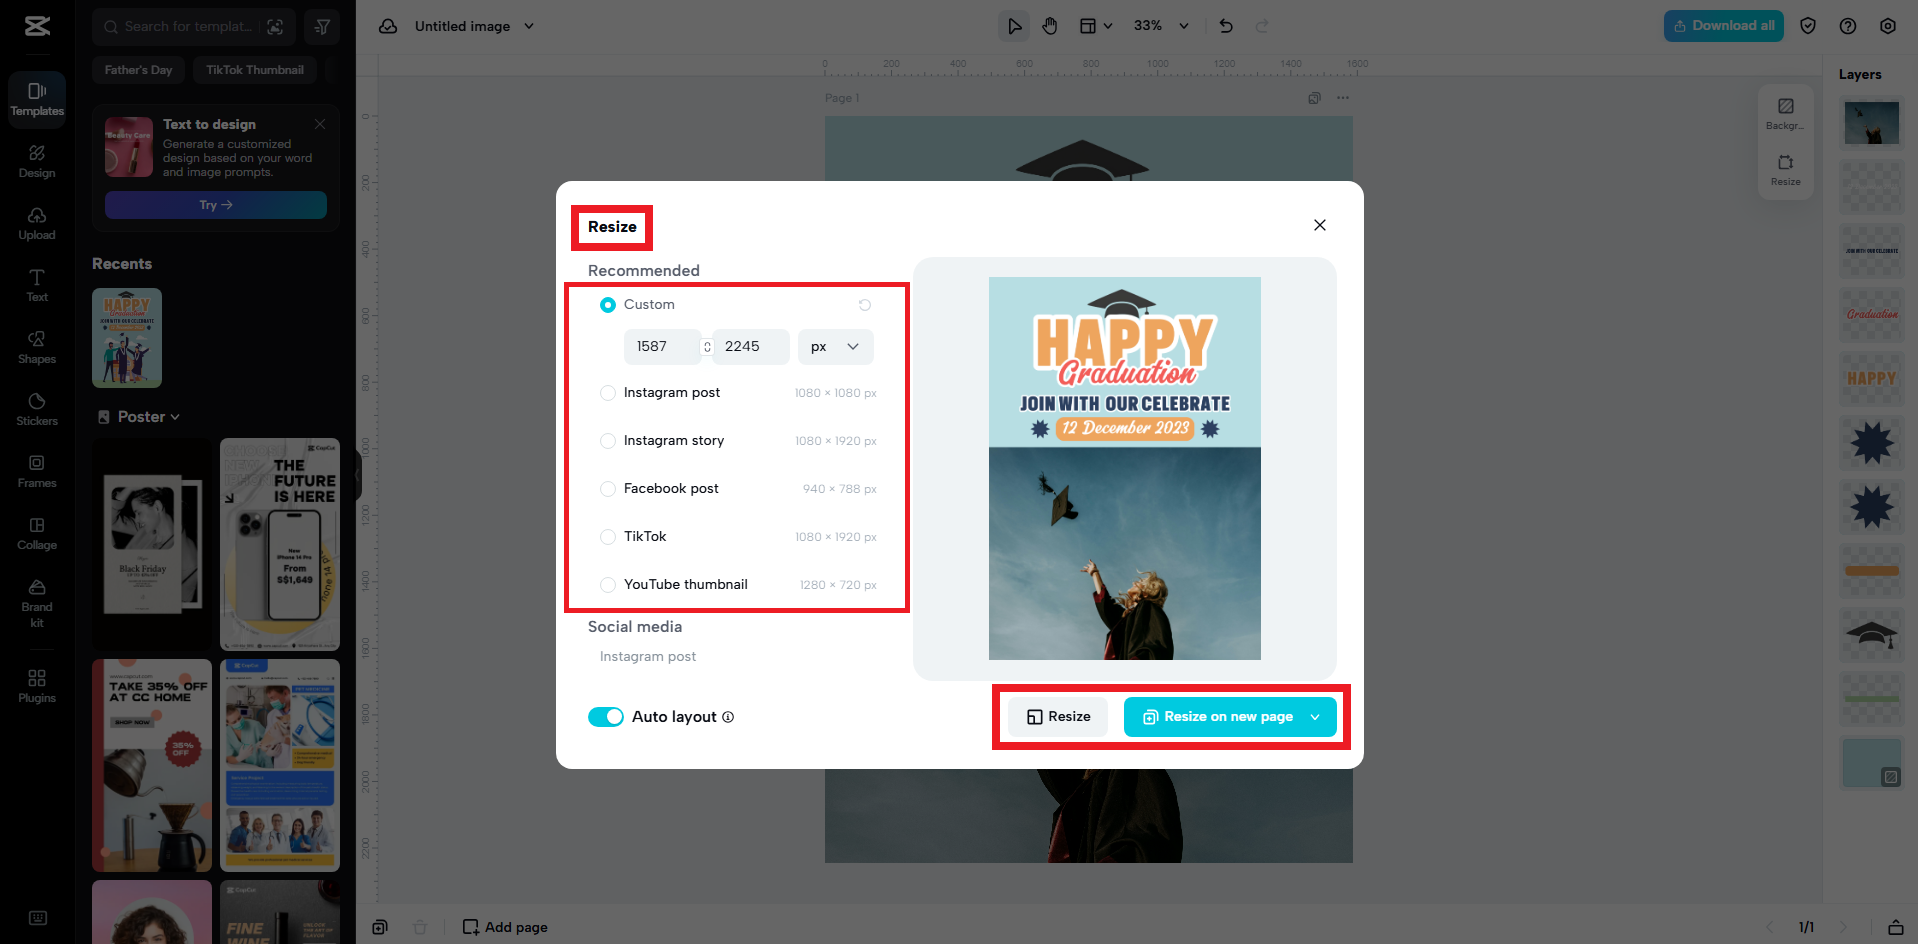Select the Facebook post radio option
Viewport: 1918px width, 944px height.
tap(608, 489)
